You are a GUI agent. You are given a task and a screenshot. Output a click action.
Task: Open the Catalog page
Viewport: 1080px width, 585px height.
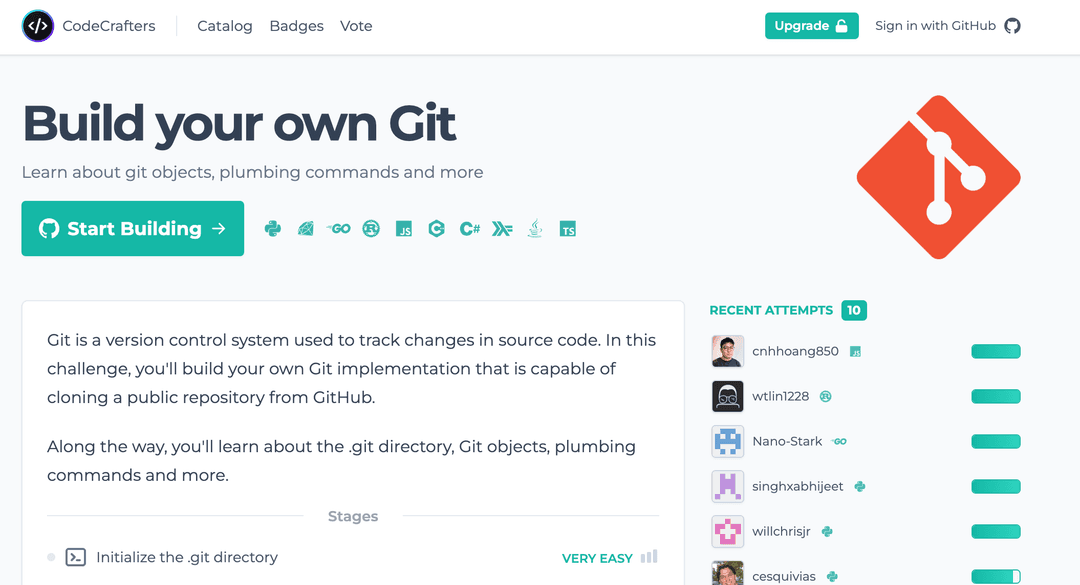225,26
